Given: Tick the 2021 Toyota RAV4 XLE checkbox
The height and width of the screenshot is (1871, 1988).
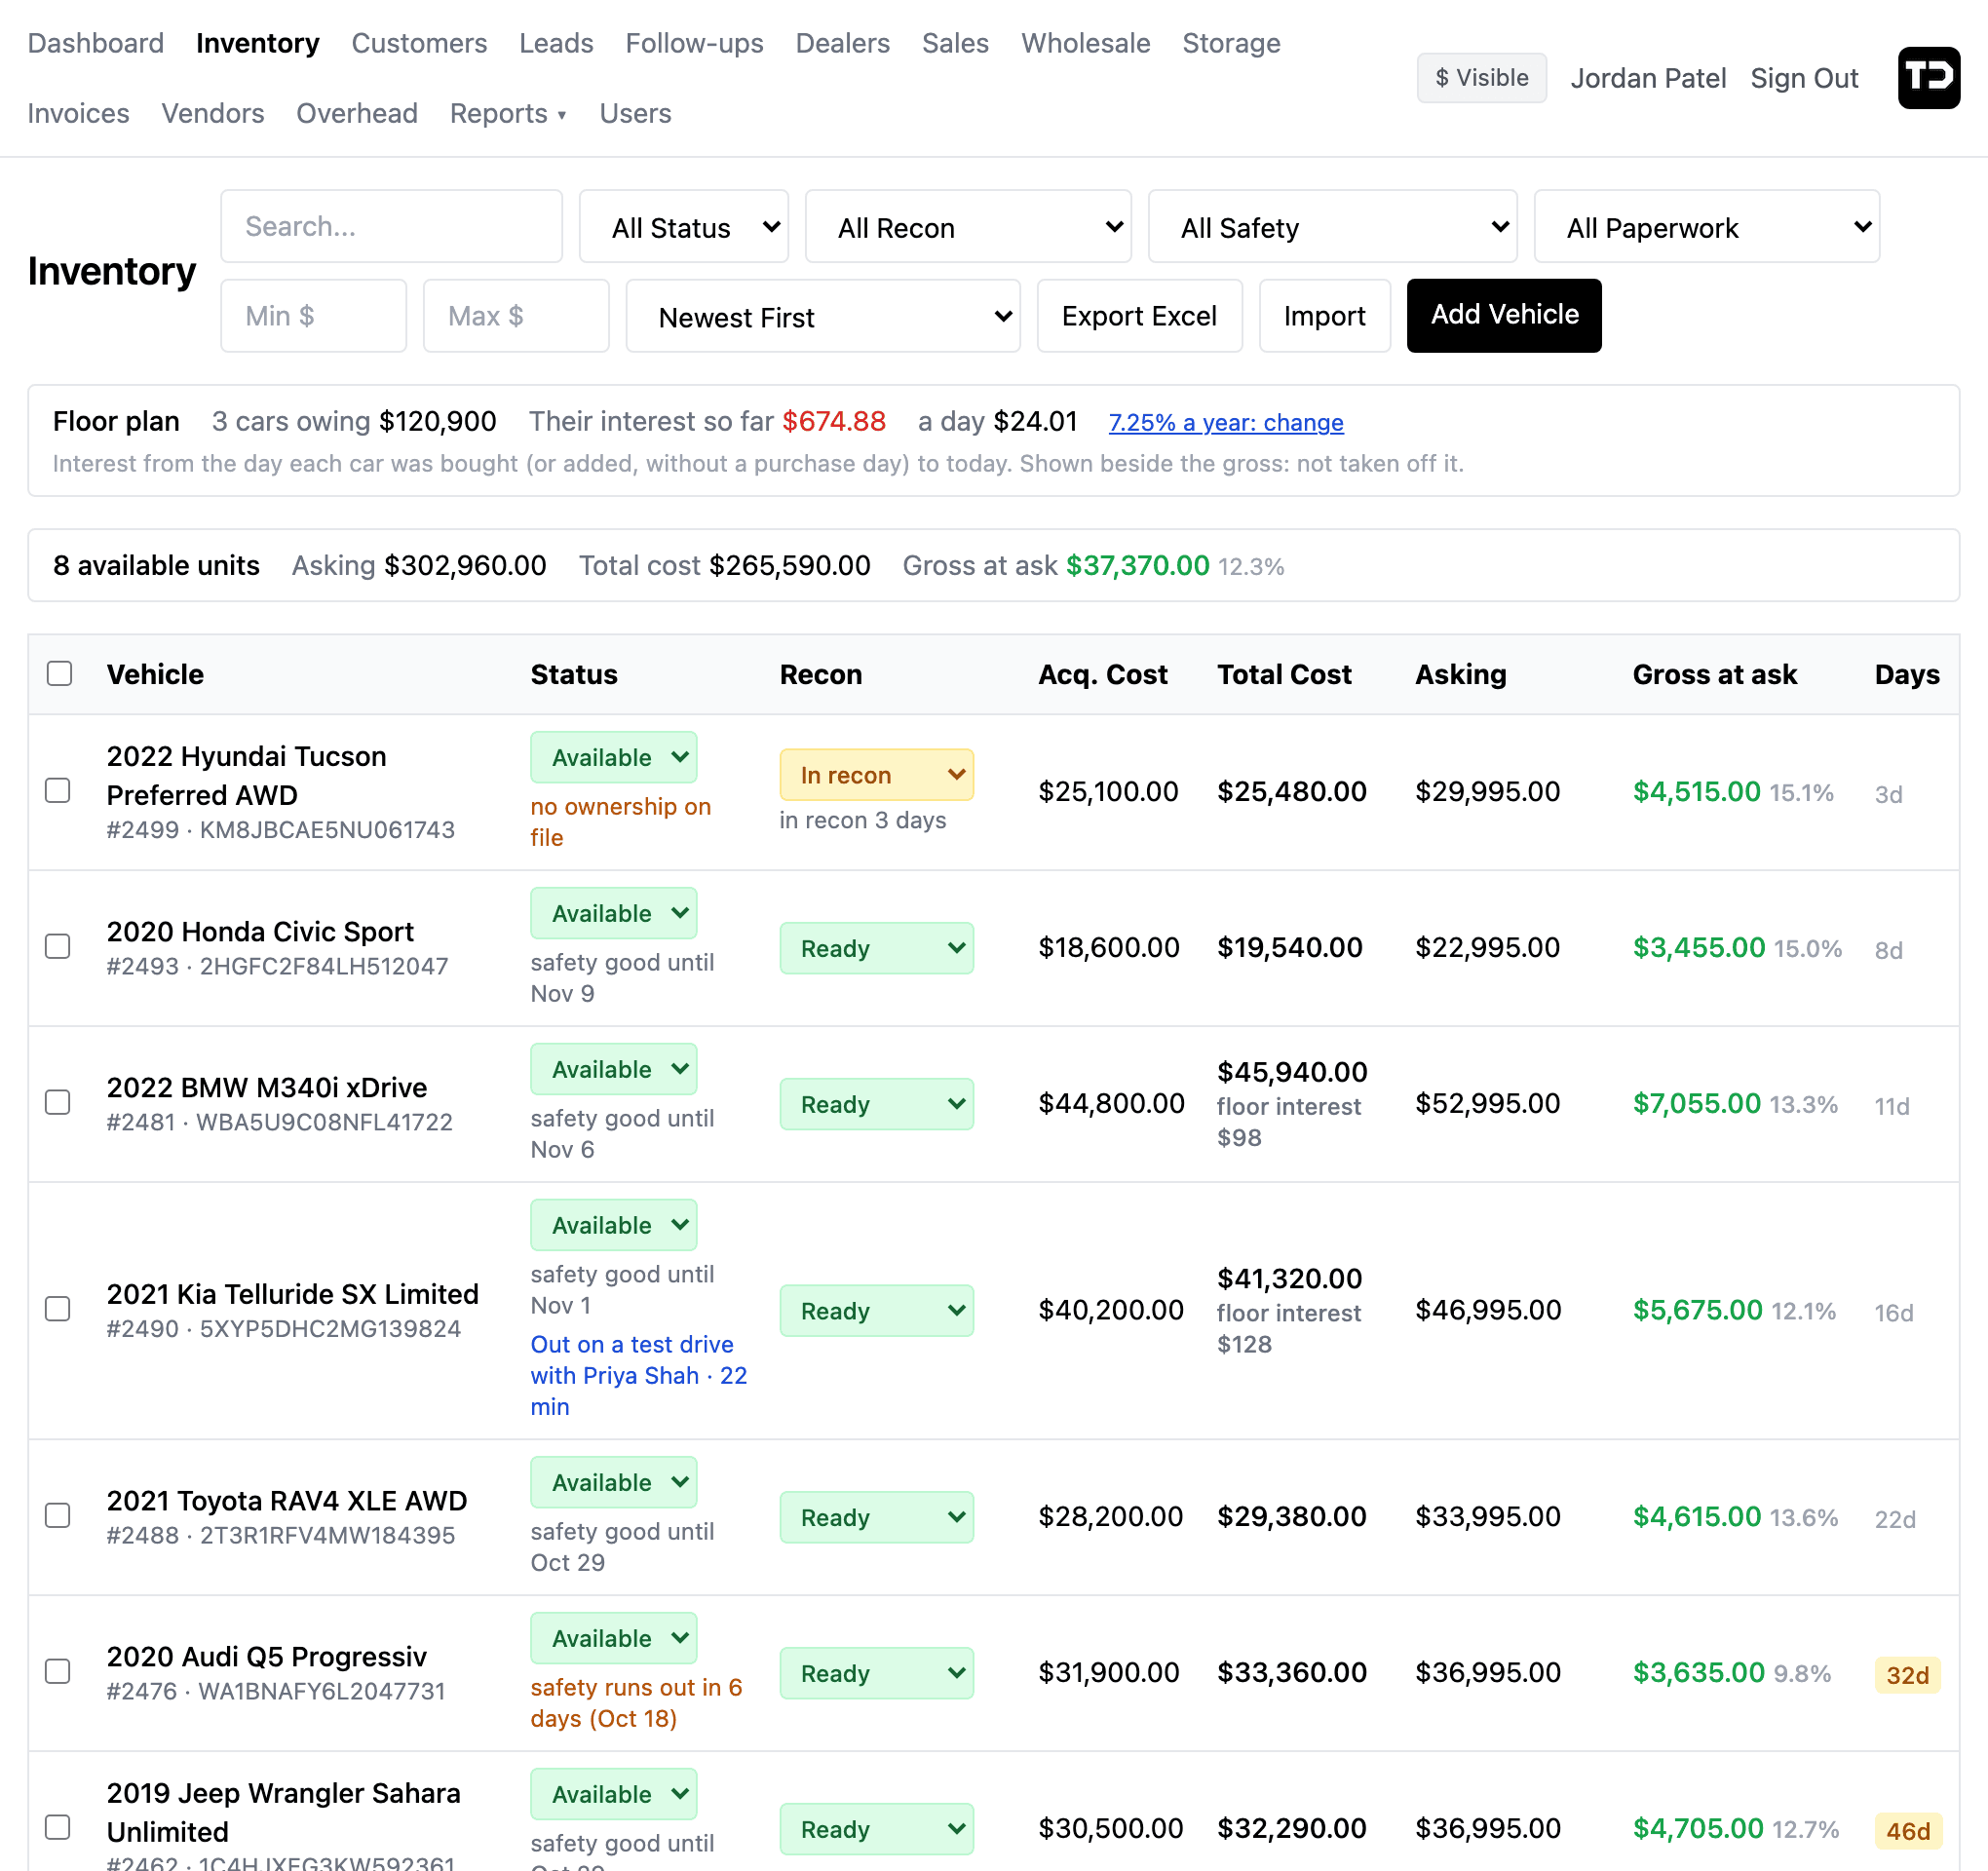Looking at the screenshot, I should [x=58, y=1516].
